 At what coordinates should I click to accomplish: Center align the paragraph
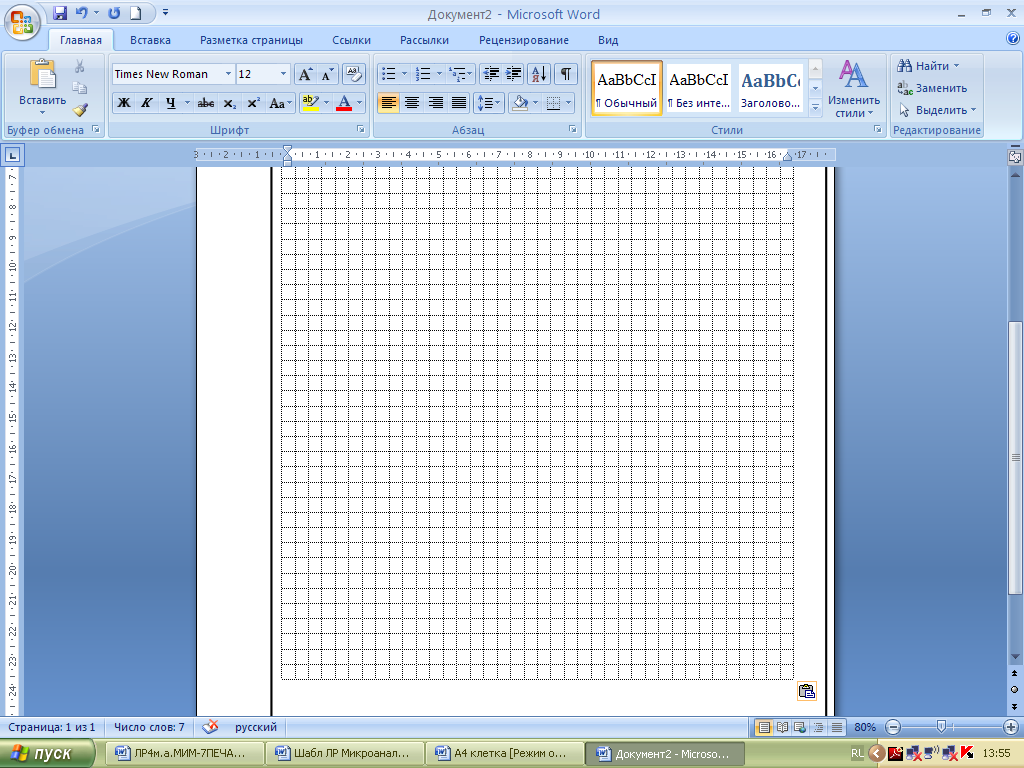click(411, 103)
